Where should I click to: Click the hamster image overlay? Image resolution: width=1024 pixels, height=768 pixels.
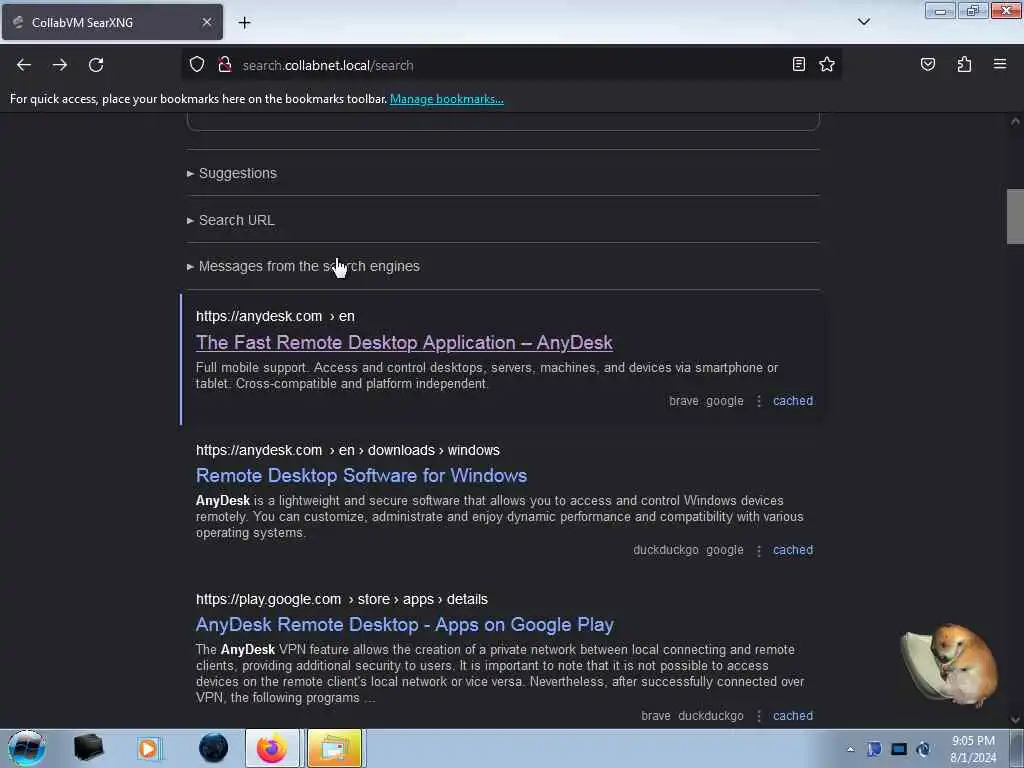click(950, 665)
